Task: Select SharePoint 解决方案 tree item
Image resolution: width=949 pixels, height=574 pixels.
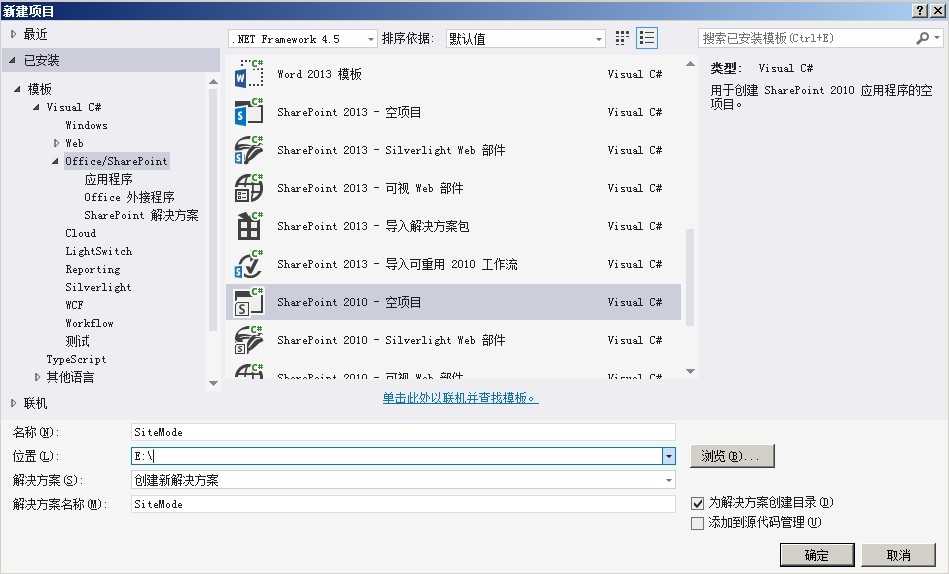Action: [x=141, y=215]
